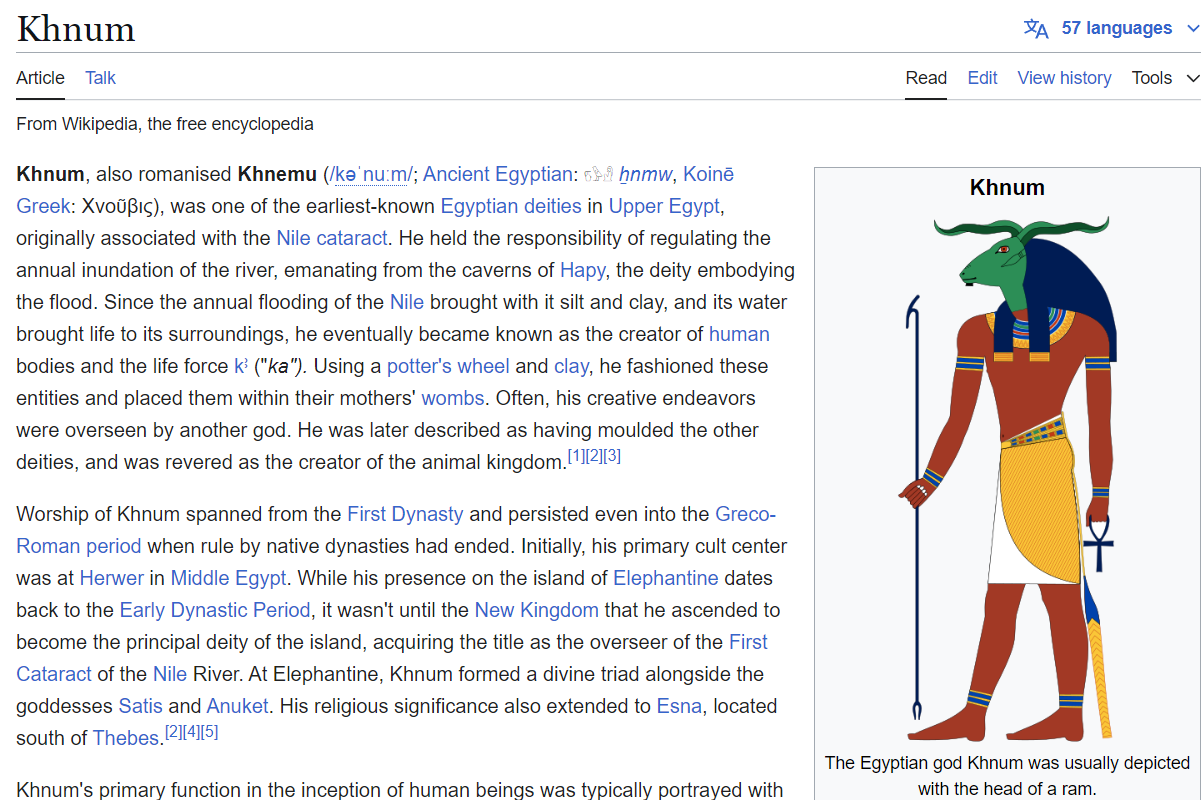Viewport: 1201px width, 800px height.
Task: Select the Read tab
Action: pyautogui.click(x=926, y=78)
